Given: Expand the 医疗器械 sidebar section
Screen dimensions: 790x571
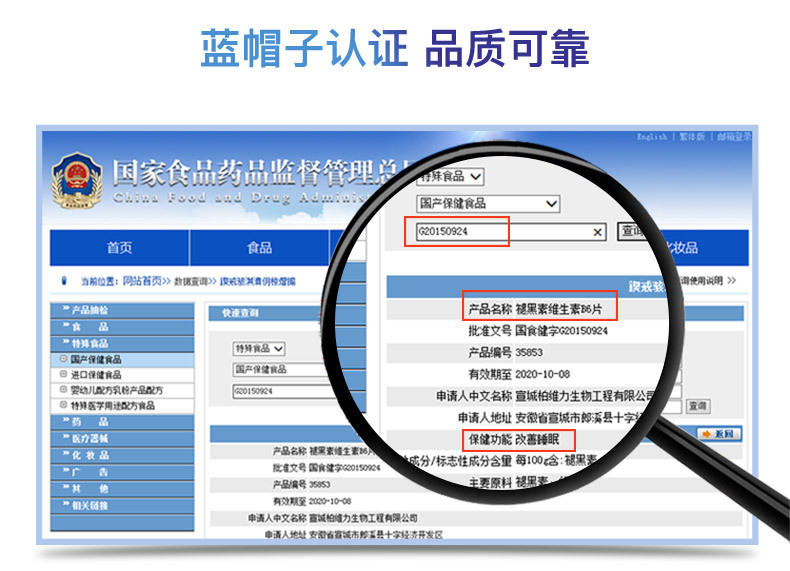Looking at the screenshot, I should [121, 438].
